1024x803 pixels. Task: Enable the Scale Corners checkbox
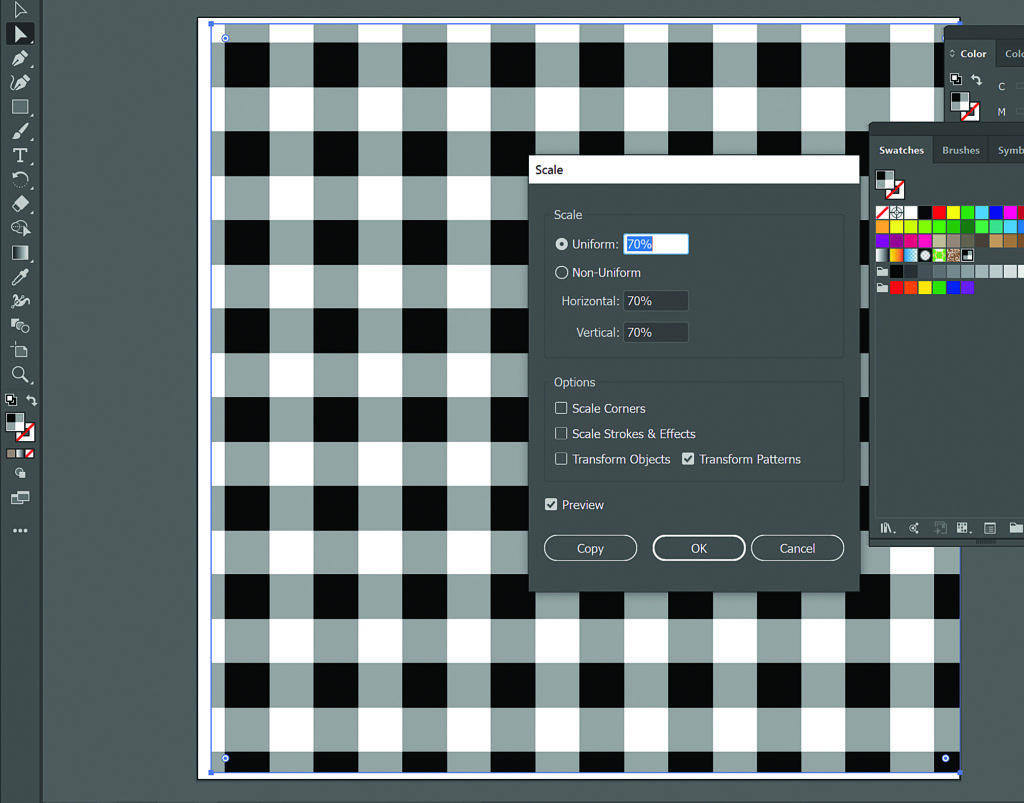561,408
